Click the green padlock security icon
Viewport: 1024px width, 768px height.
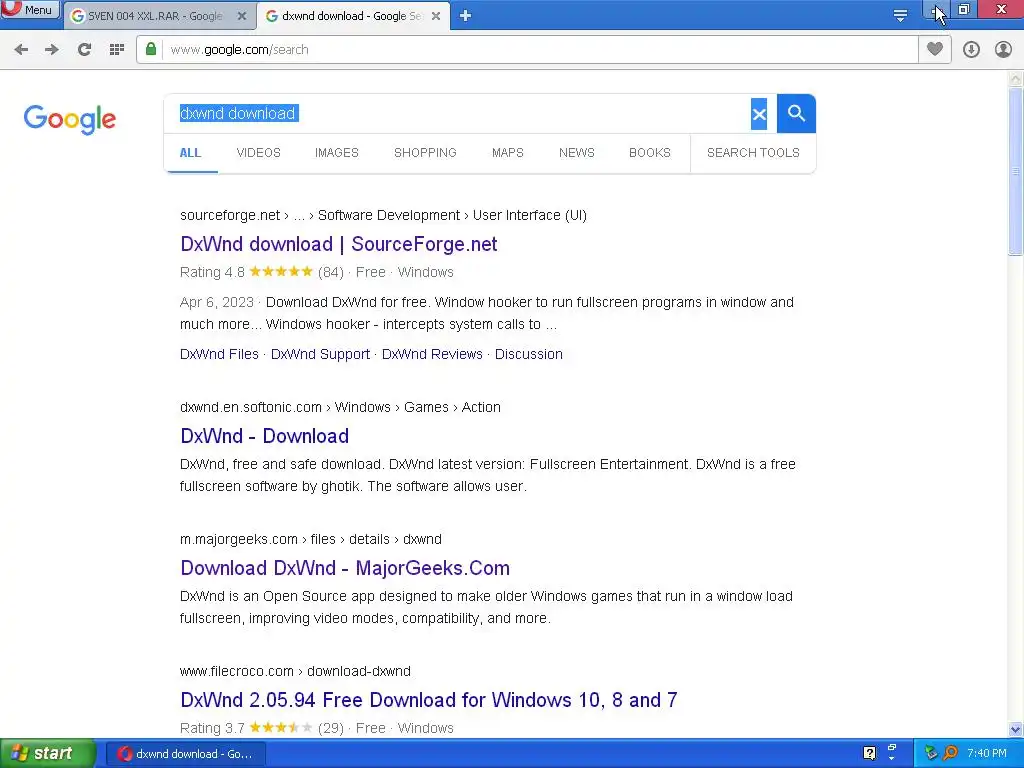point(151,49)
